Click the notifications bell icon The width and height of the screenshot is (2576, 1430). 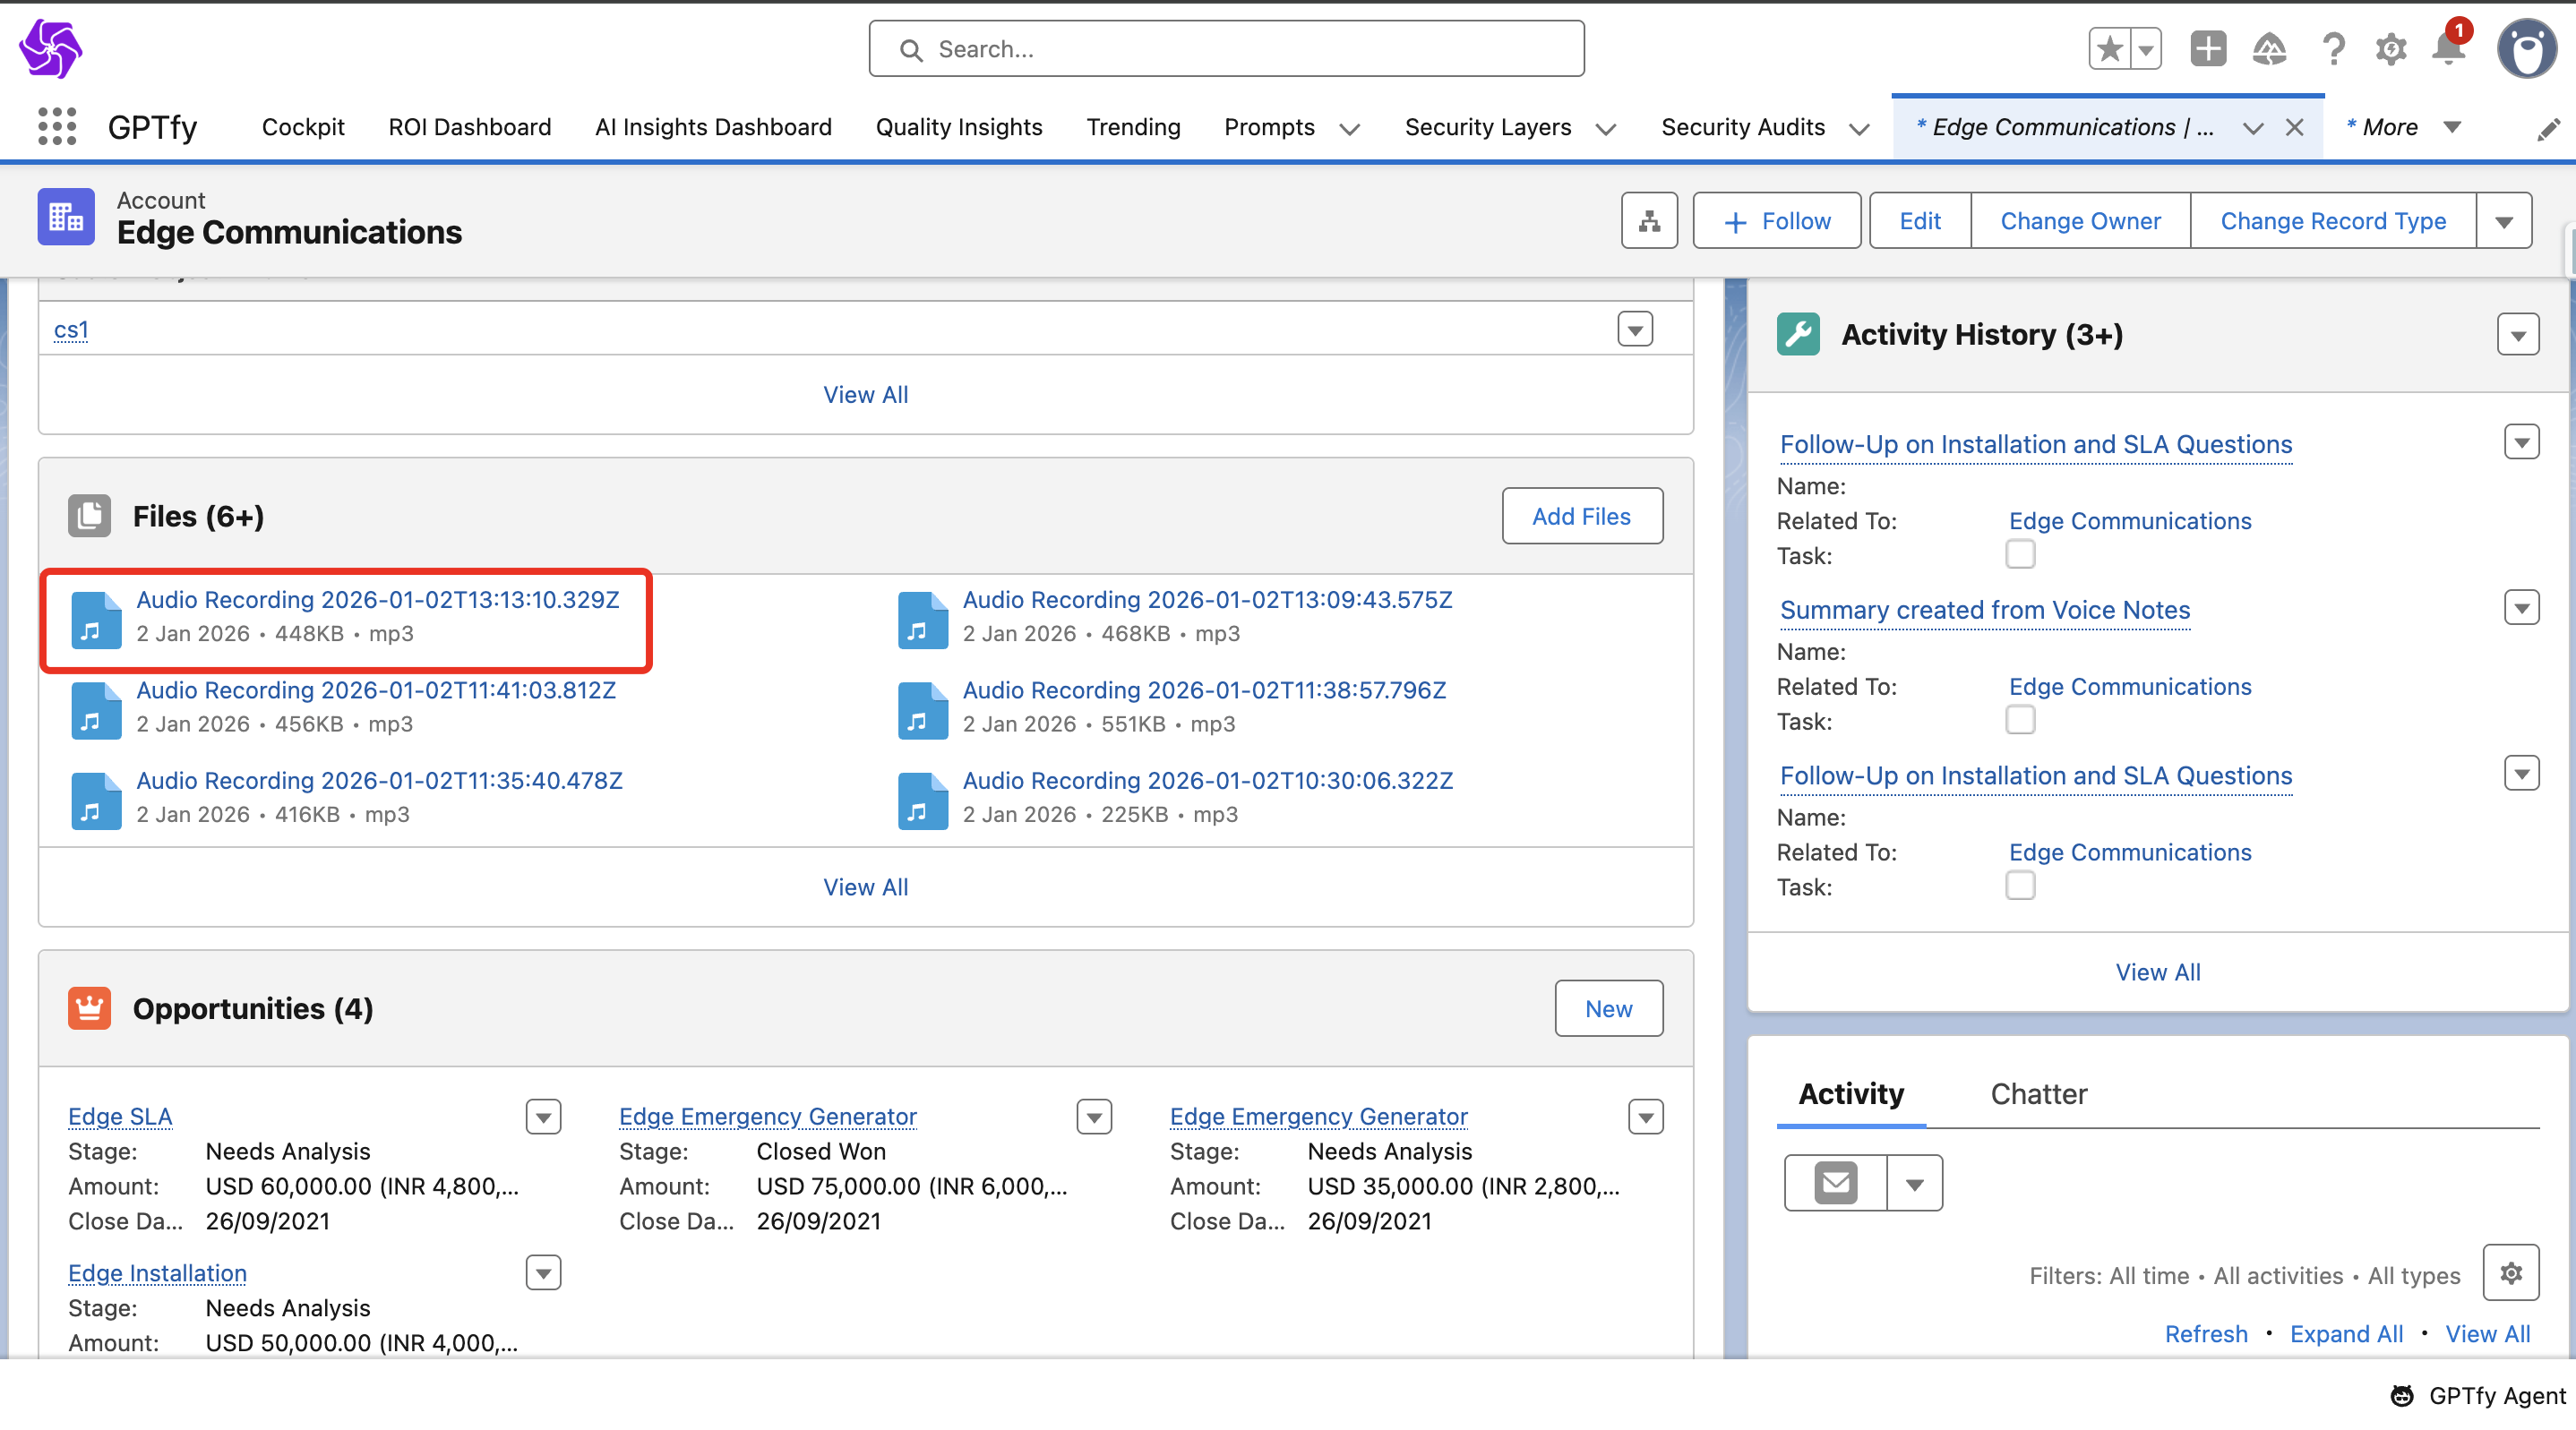2448,49
